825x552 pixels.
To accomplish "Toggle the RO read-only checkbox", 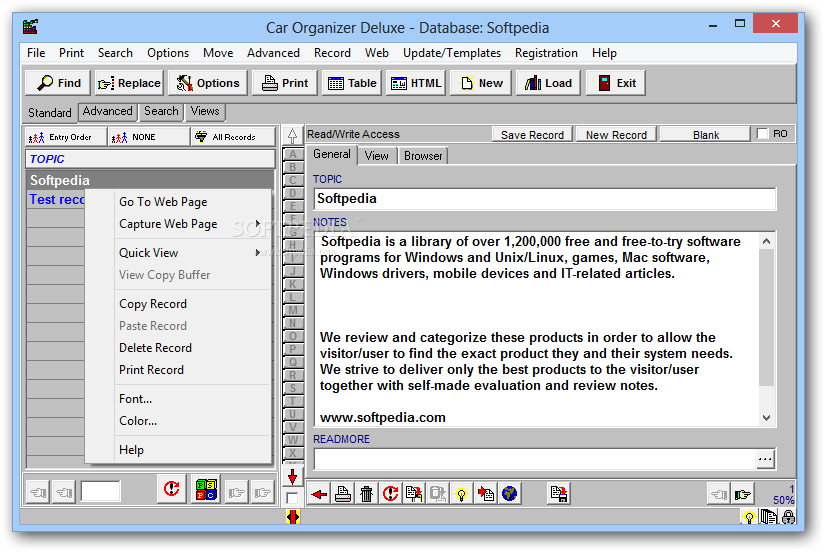I will coord(762,134).
